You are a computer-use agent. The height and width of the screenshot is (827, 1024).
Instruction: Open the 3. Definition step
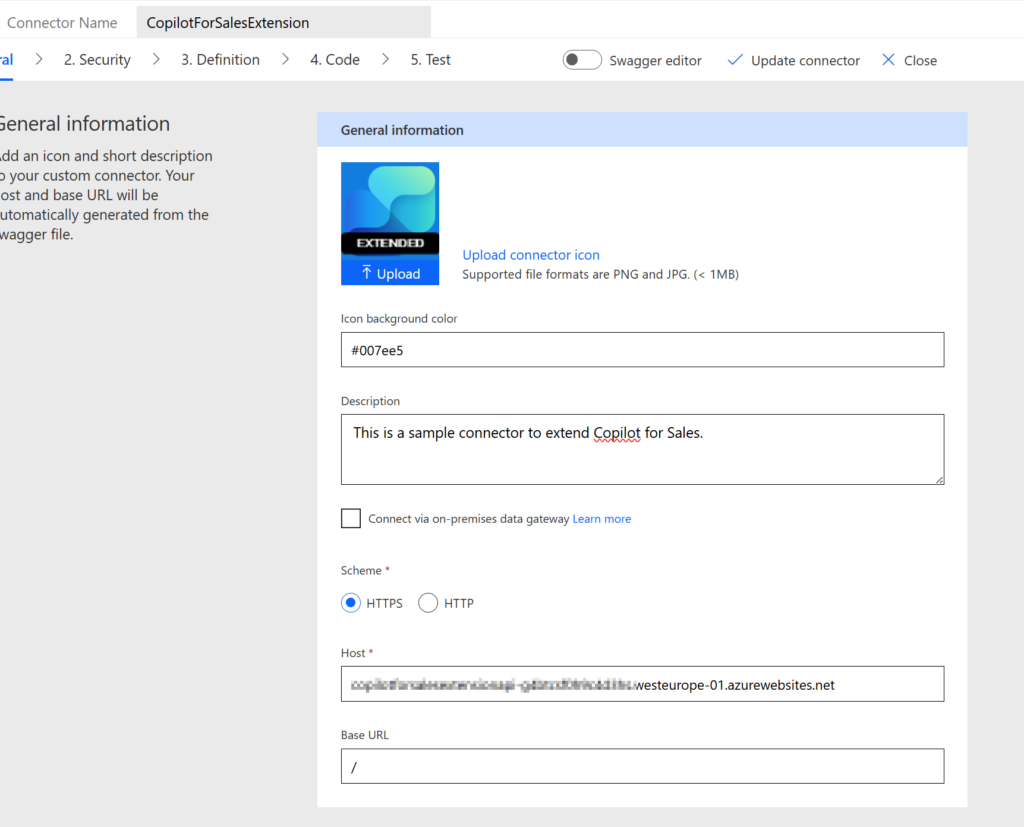pyautogui.click(x=220, y=60)
